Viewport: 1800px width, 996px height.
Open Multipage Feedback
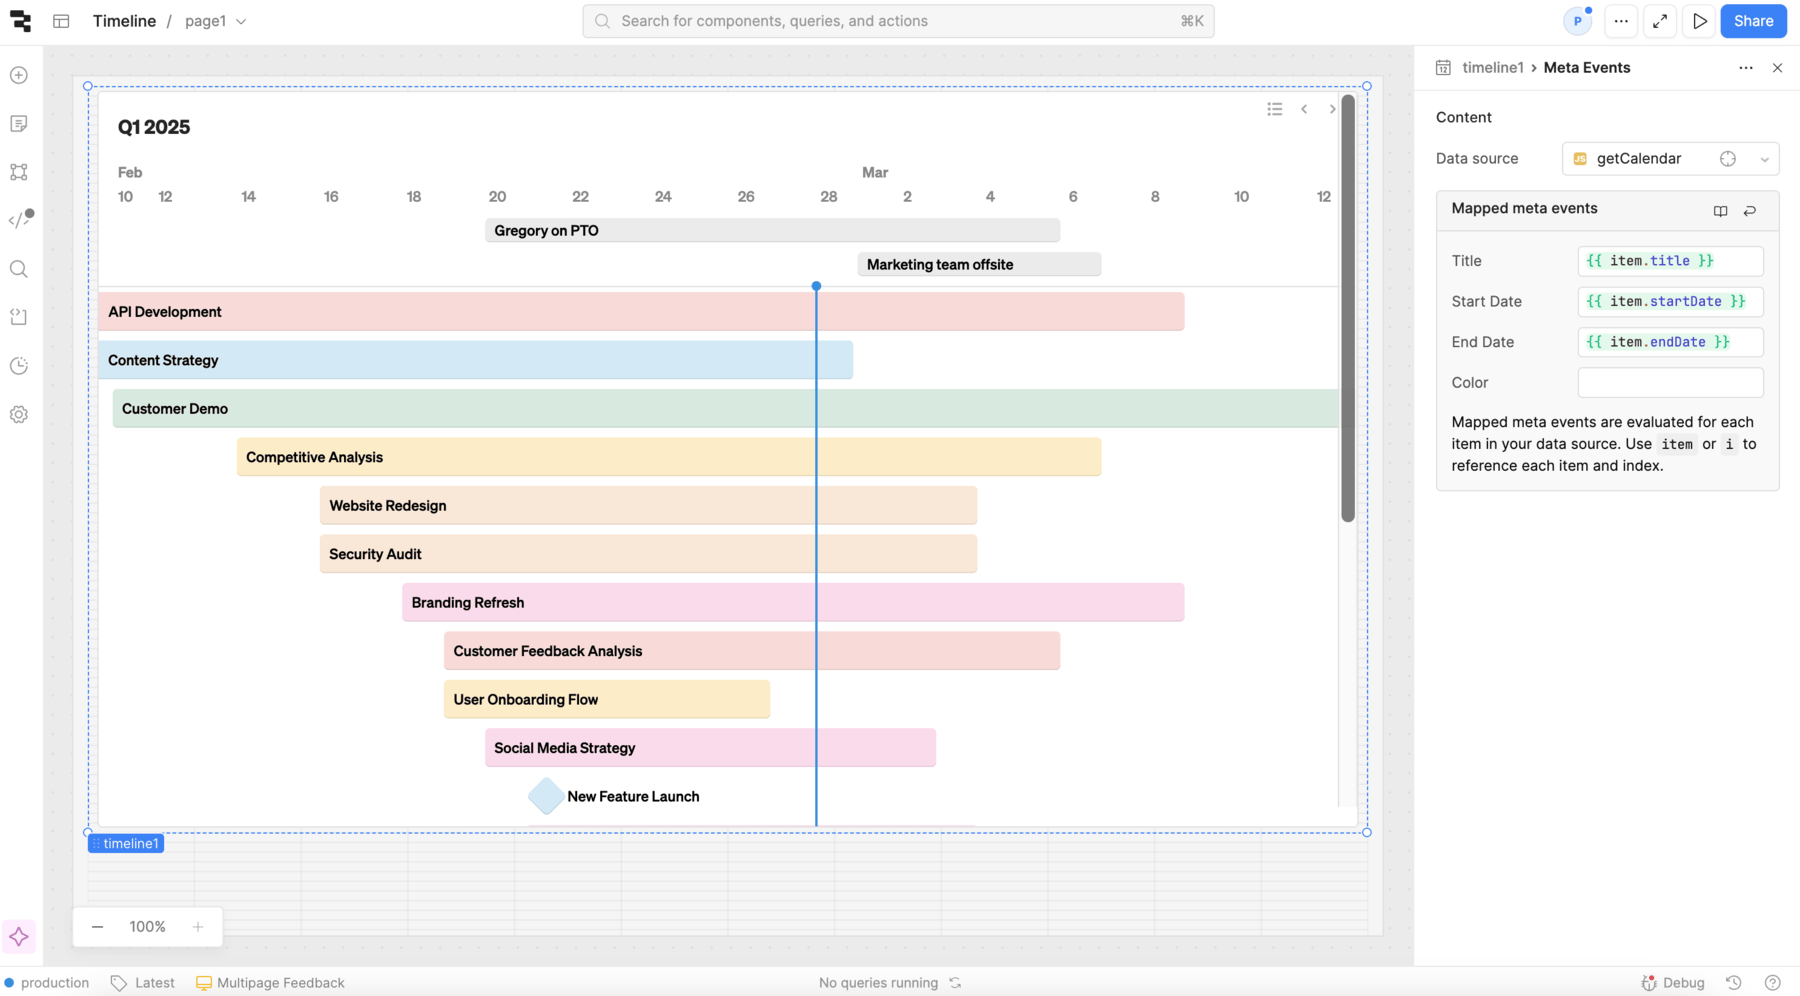(270, 983)
